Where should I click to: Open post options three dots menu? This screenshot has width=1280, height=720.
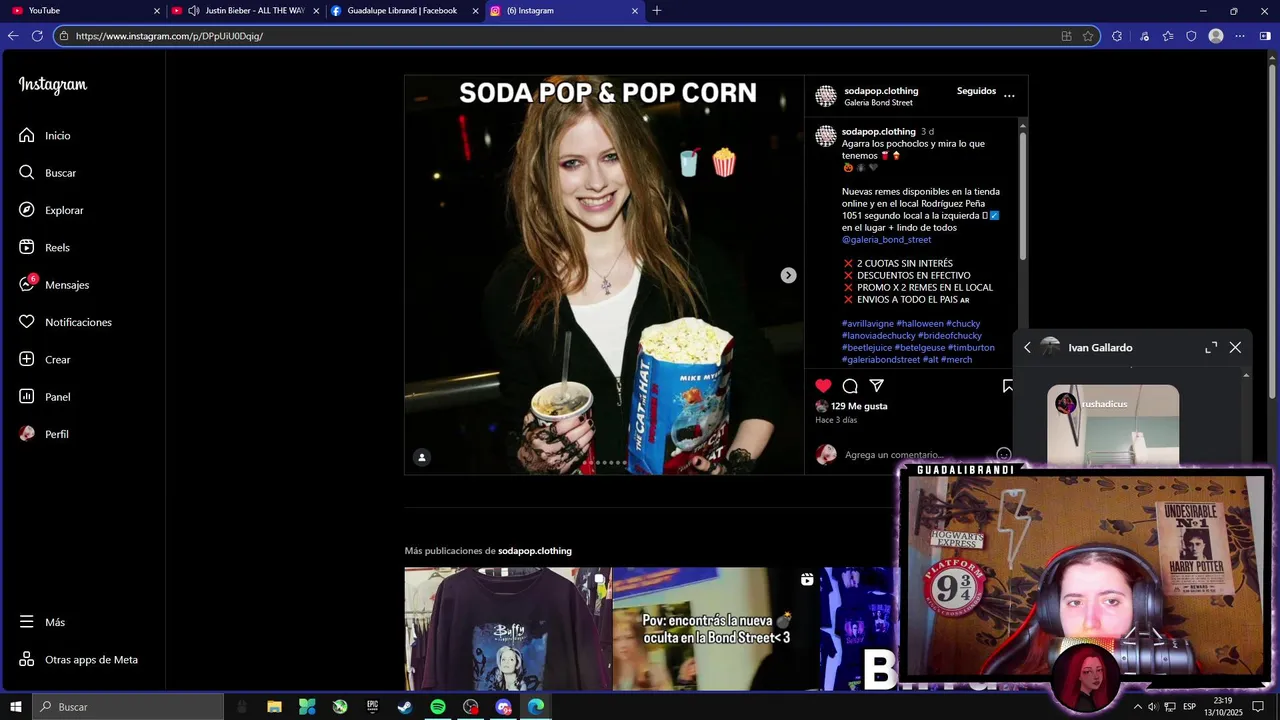(x=1009, y=96)
